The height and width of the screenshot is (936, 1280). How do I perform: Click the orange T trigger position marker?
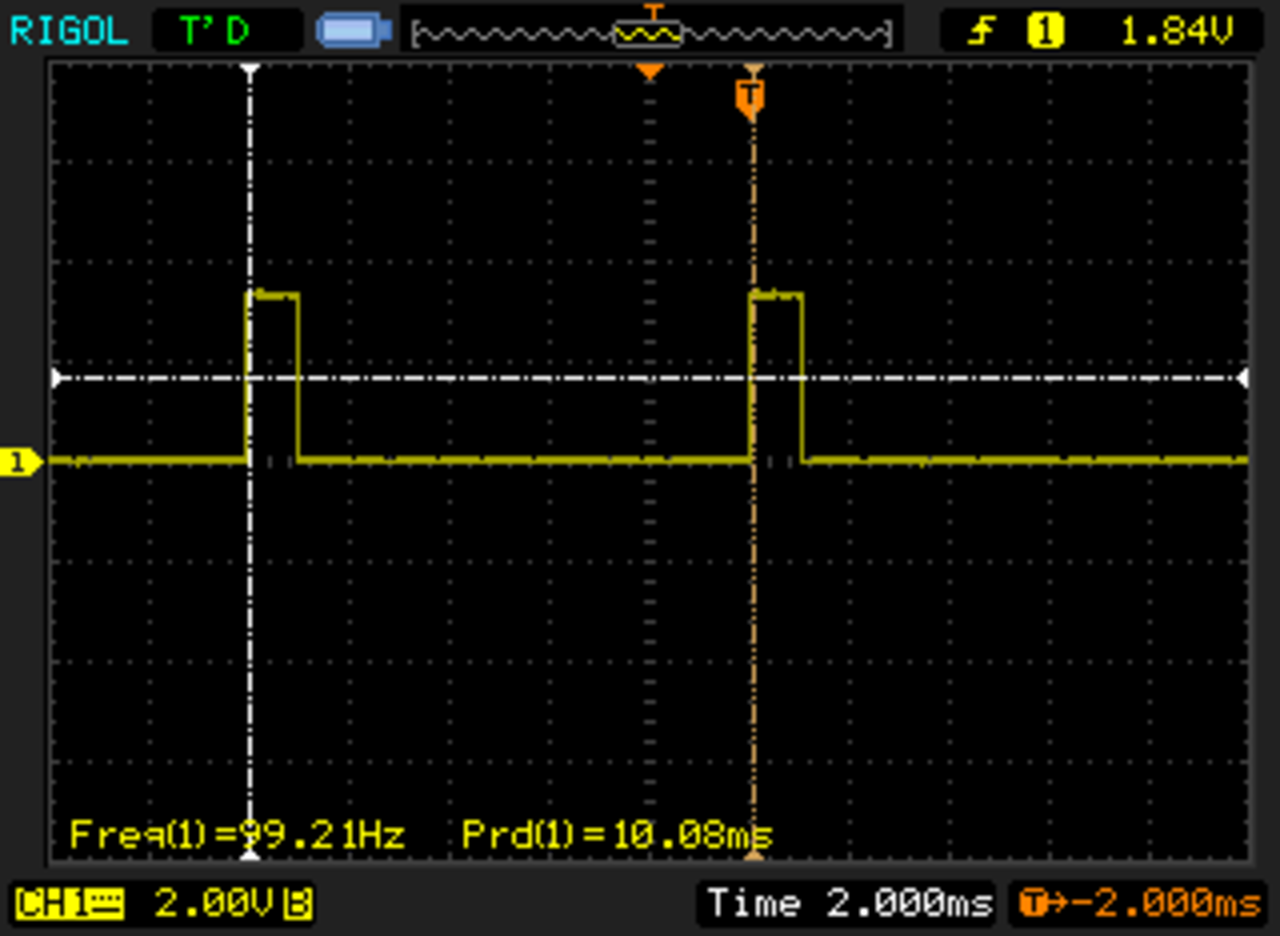750,96
